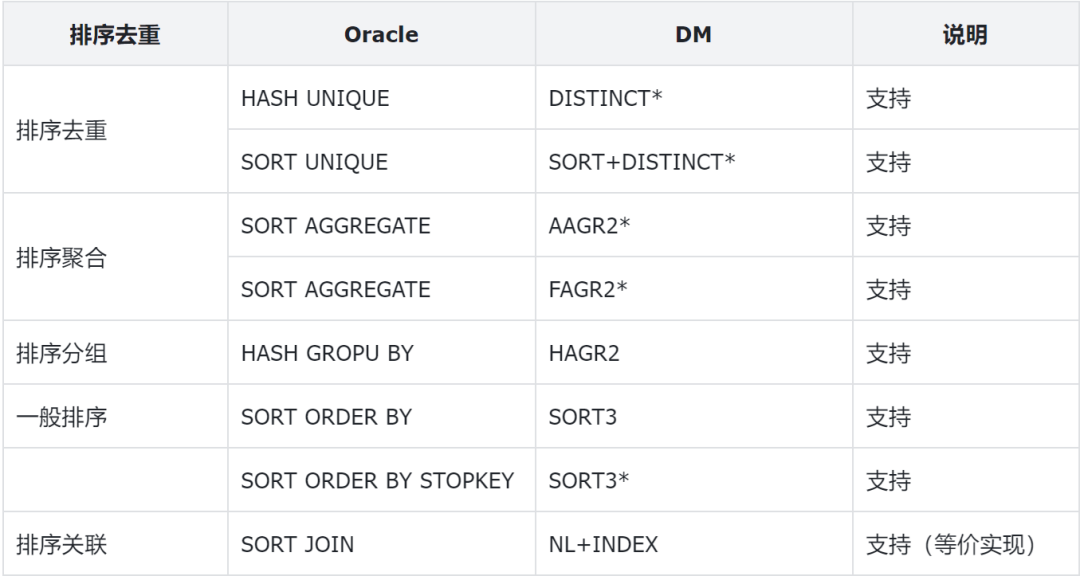1080x576 pixels.
Task: Click the DM column header
Action: click(693, 35)
